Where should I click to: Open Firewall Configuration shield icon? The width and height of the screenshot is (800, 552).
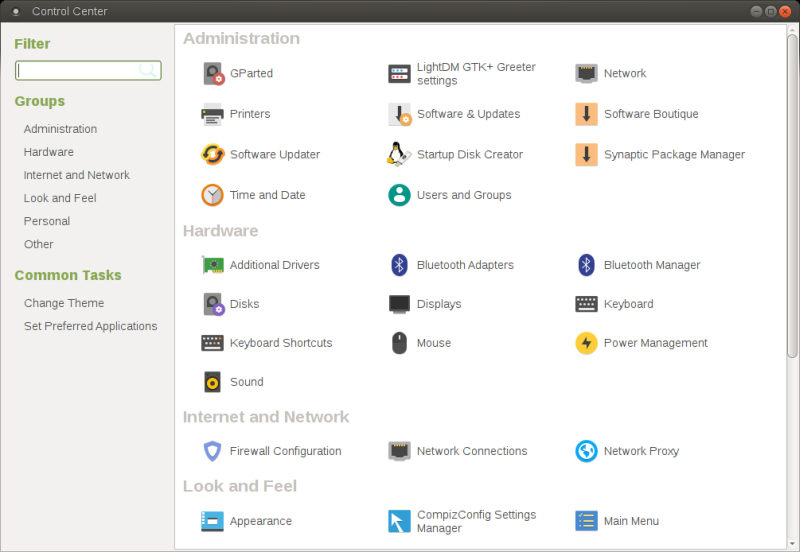pyautogui.click(x=213, y=451)
